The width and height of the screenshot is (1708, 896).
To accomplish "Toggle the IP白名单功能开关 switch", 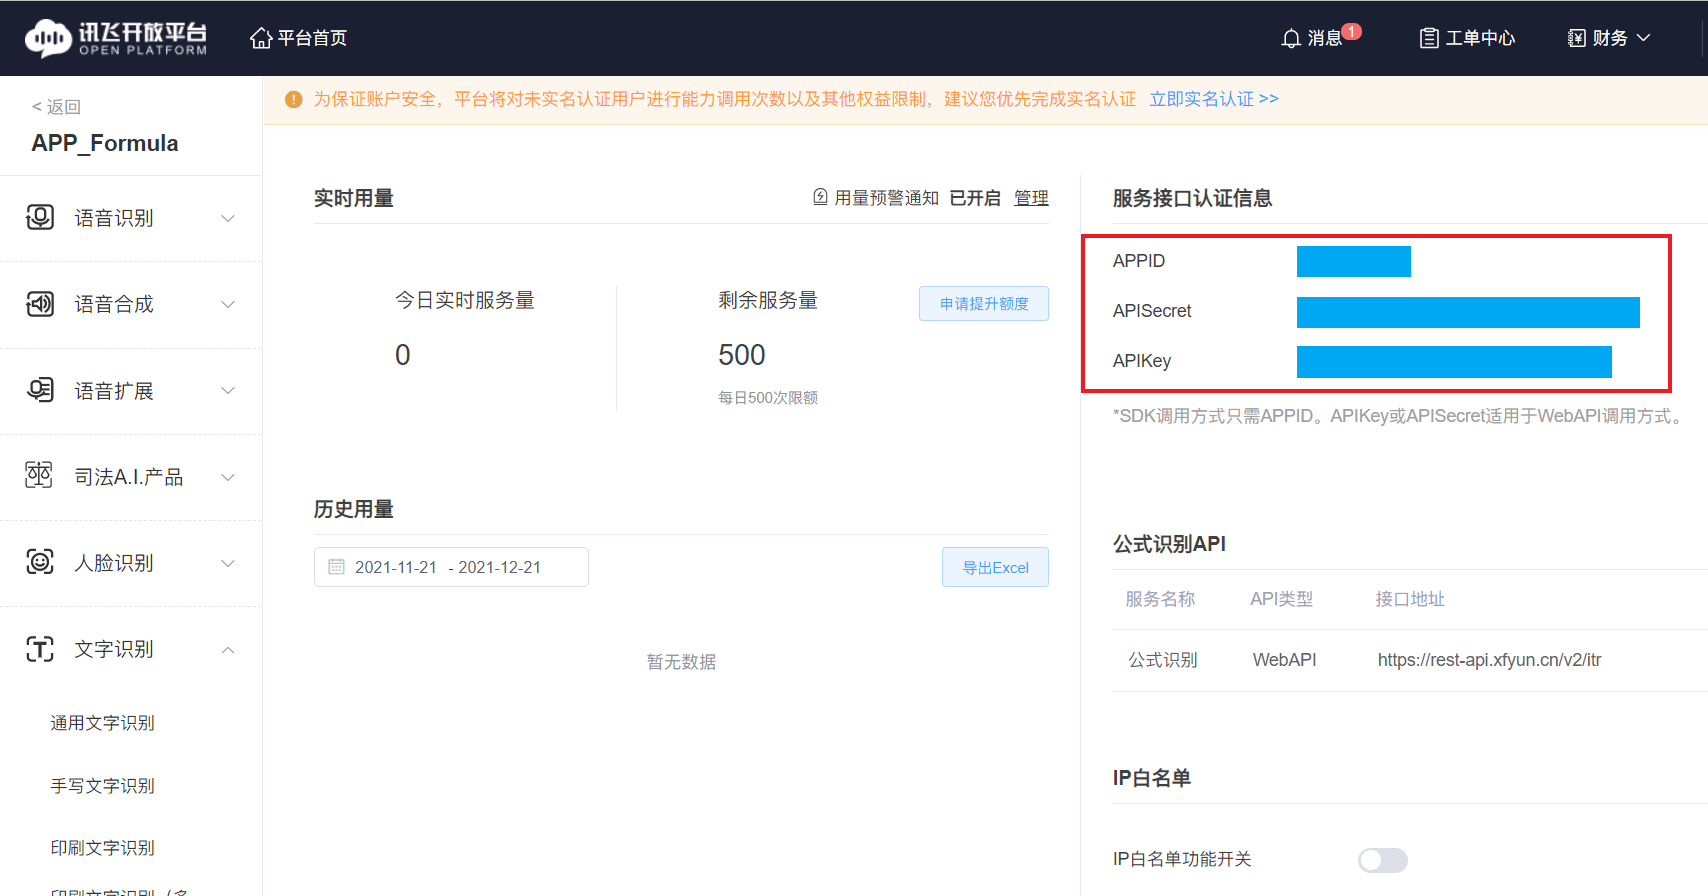I will 1383,860.
